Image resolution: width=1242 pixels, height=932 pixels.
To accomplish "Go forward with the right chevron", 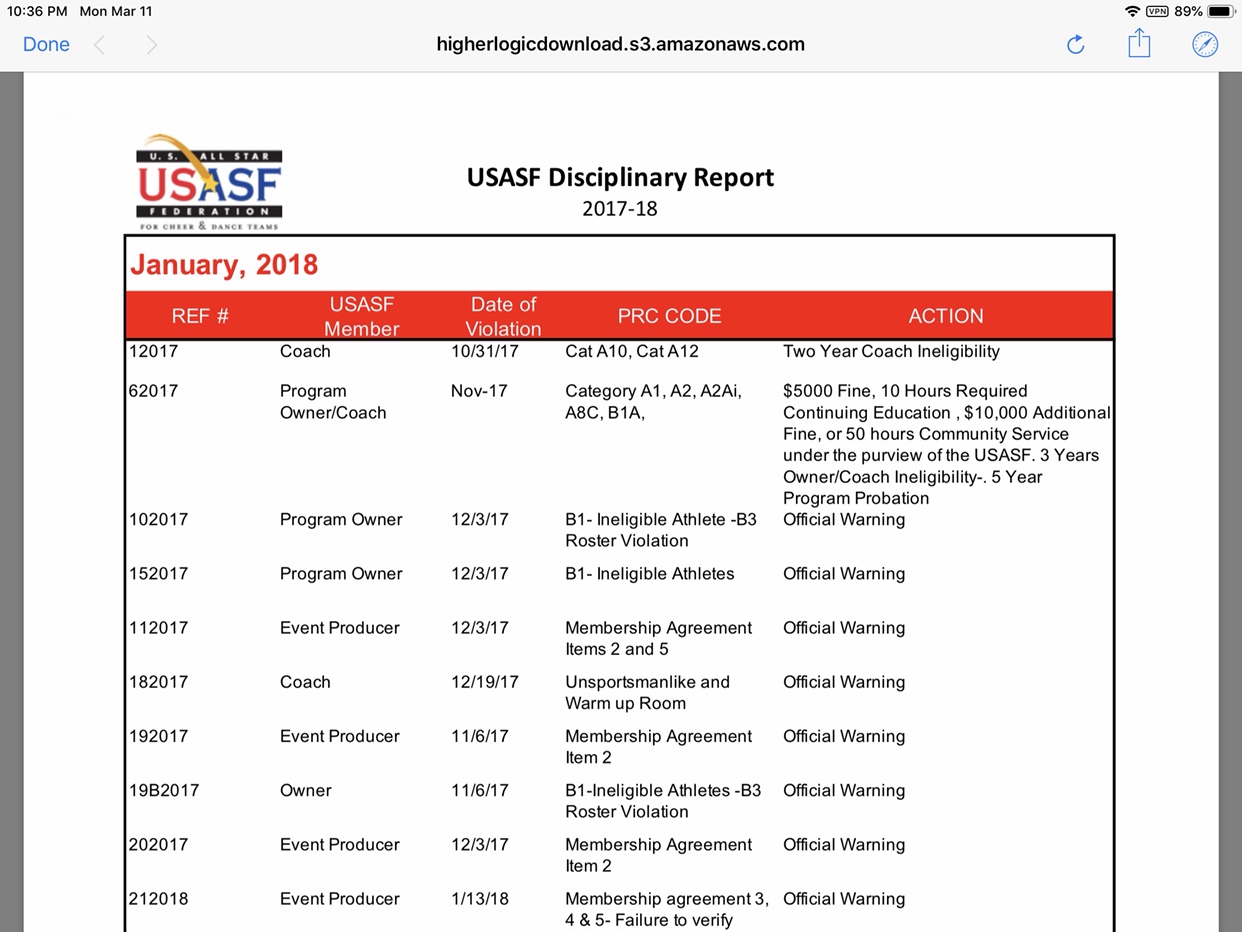I will coord(151,45).
